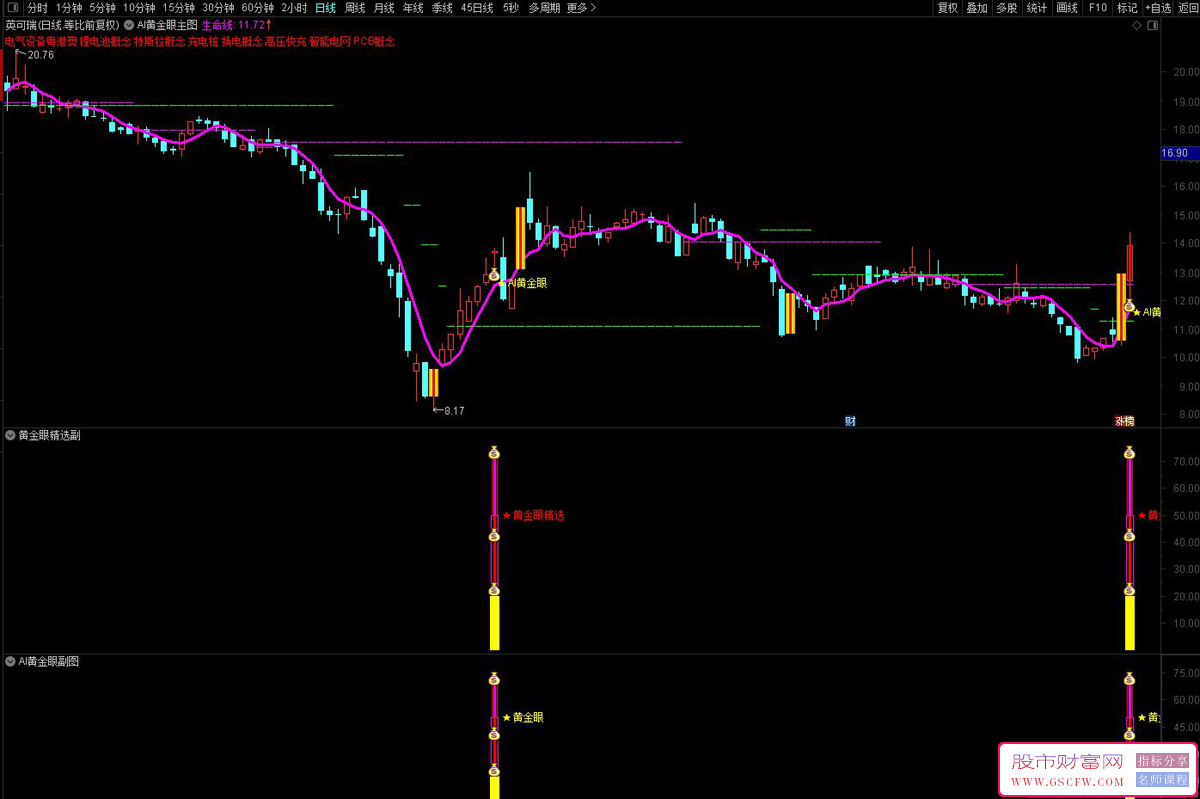Click the 粤港澳 concept tag
1200x799 pixels.
62,42
